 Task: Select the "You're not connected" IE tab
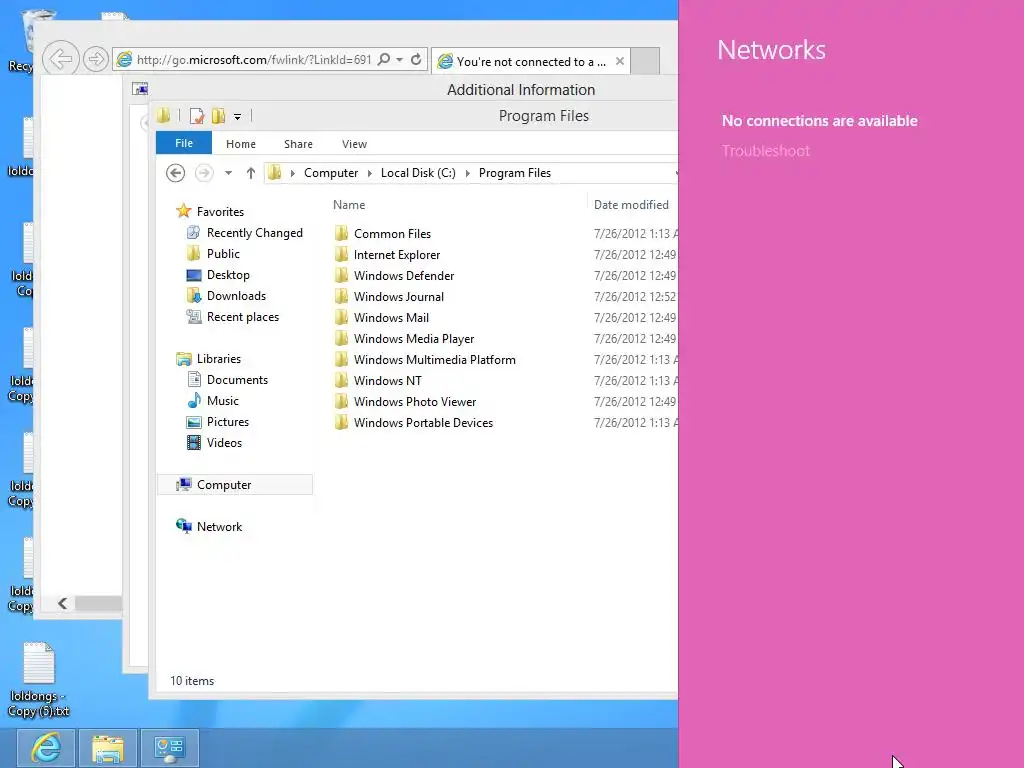point(531,61)
